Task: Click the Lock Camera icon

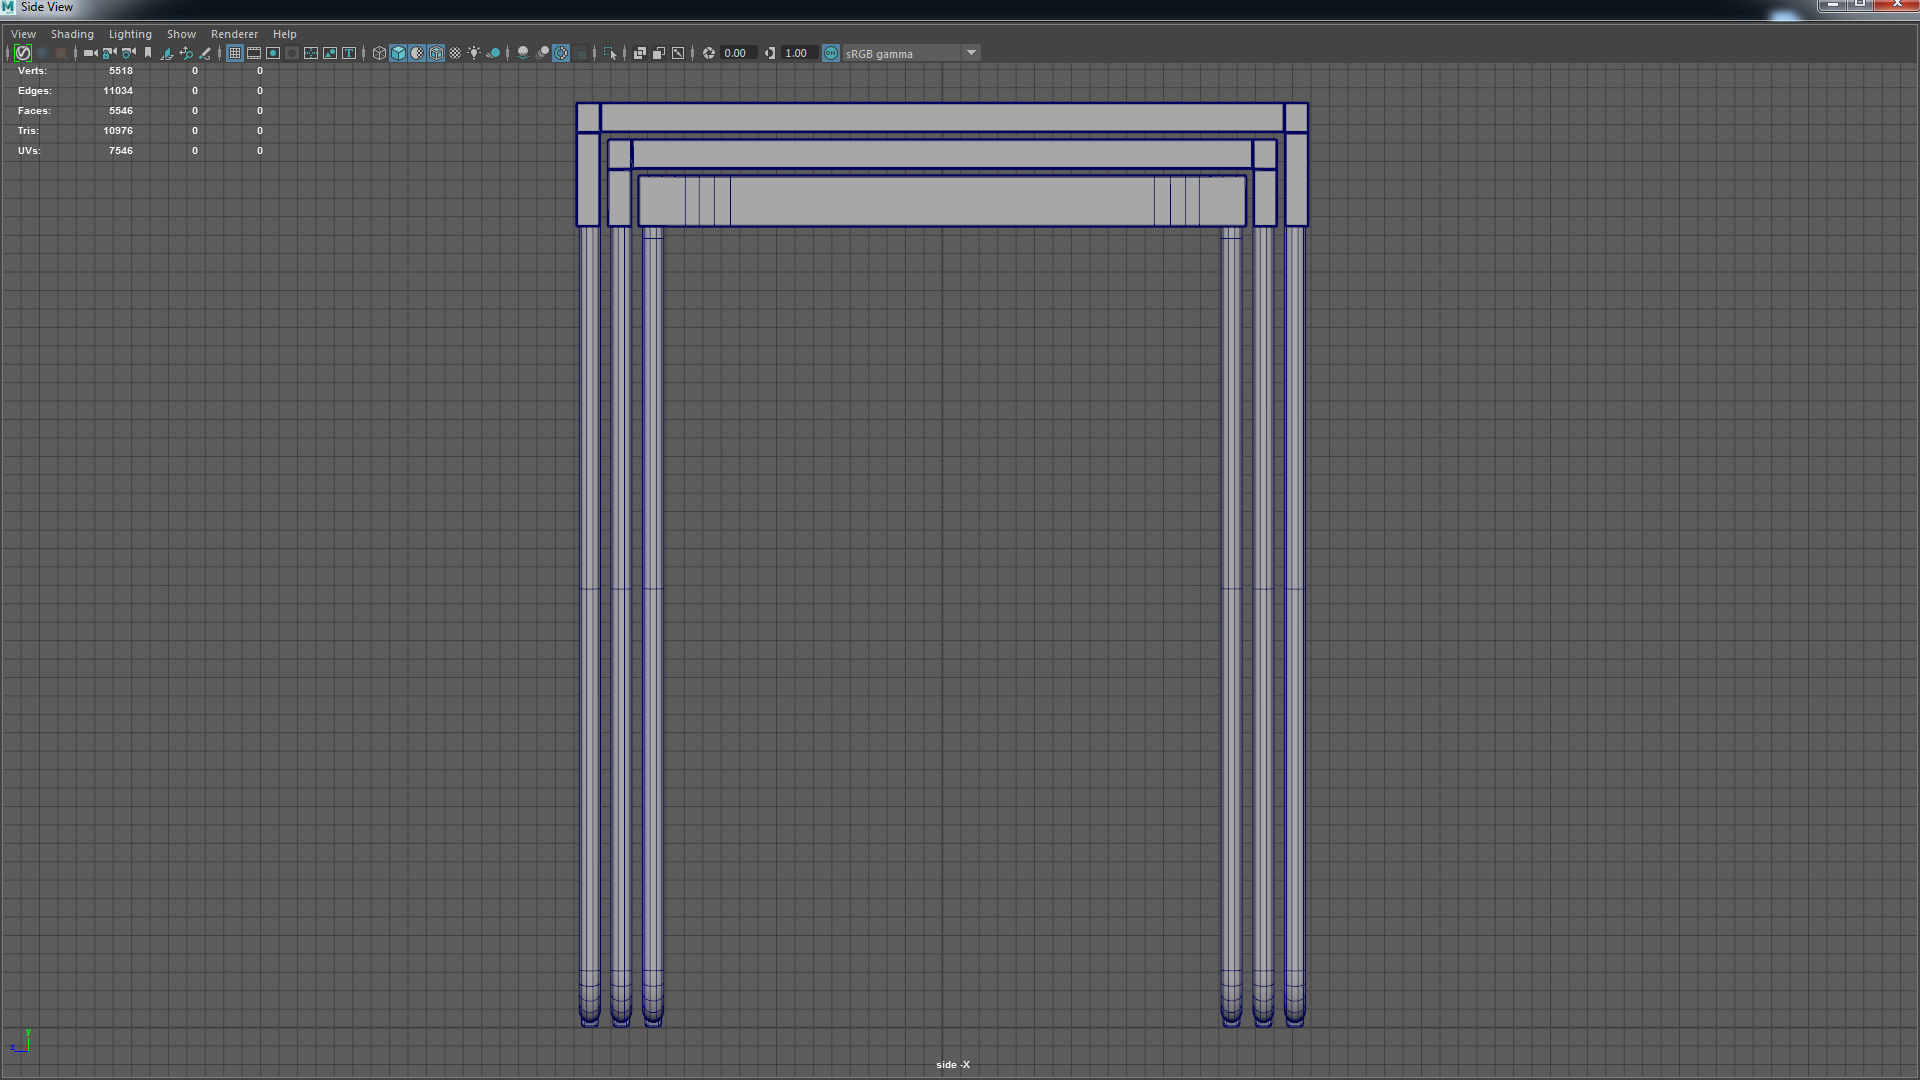Action: coord(109,53)
